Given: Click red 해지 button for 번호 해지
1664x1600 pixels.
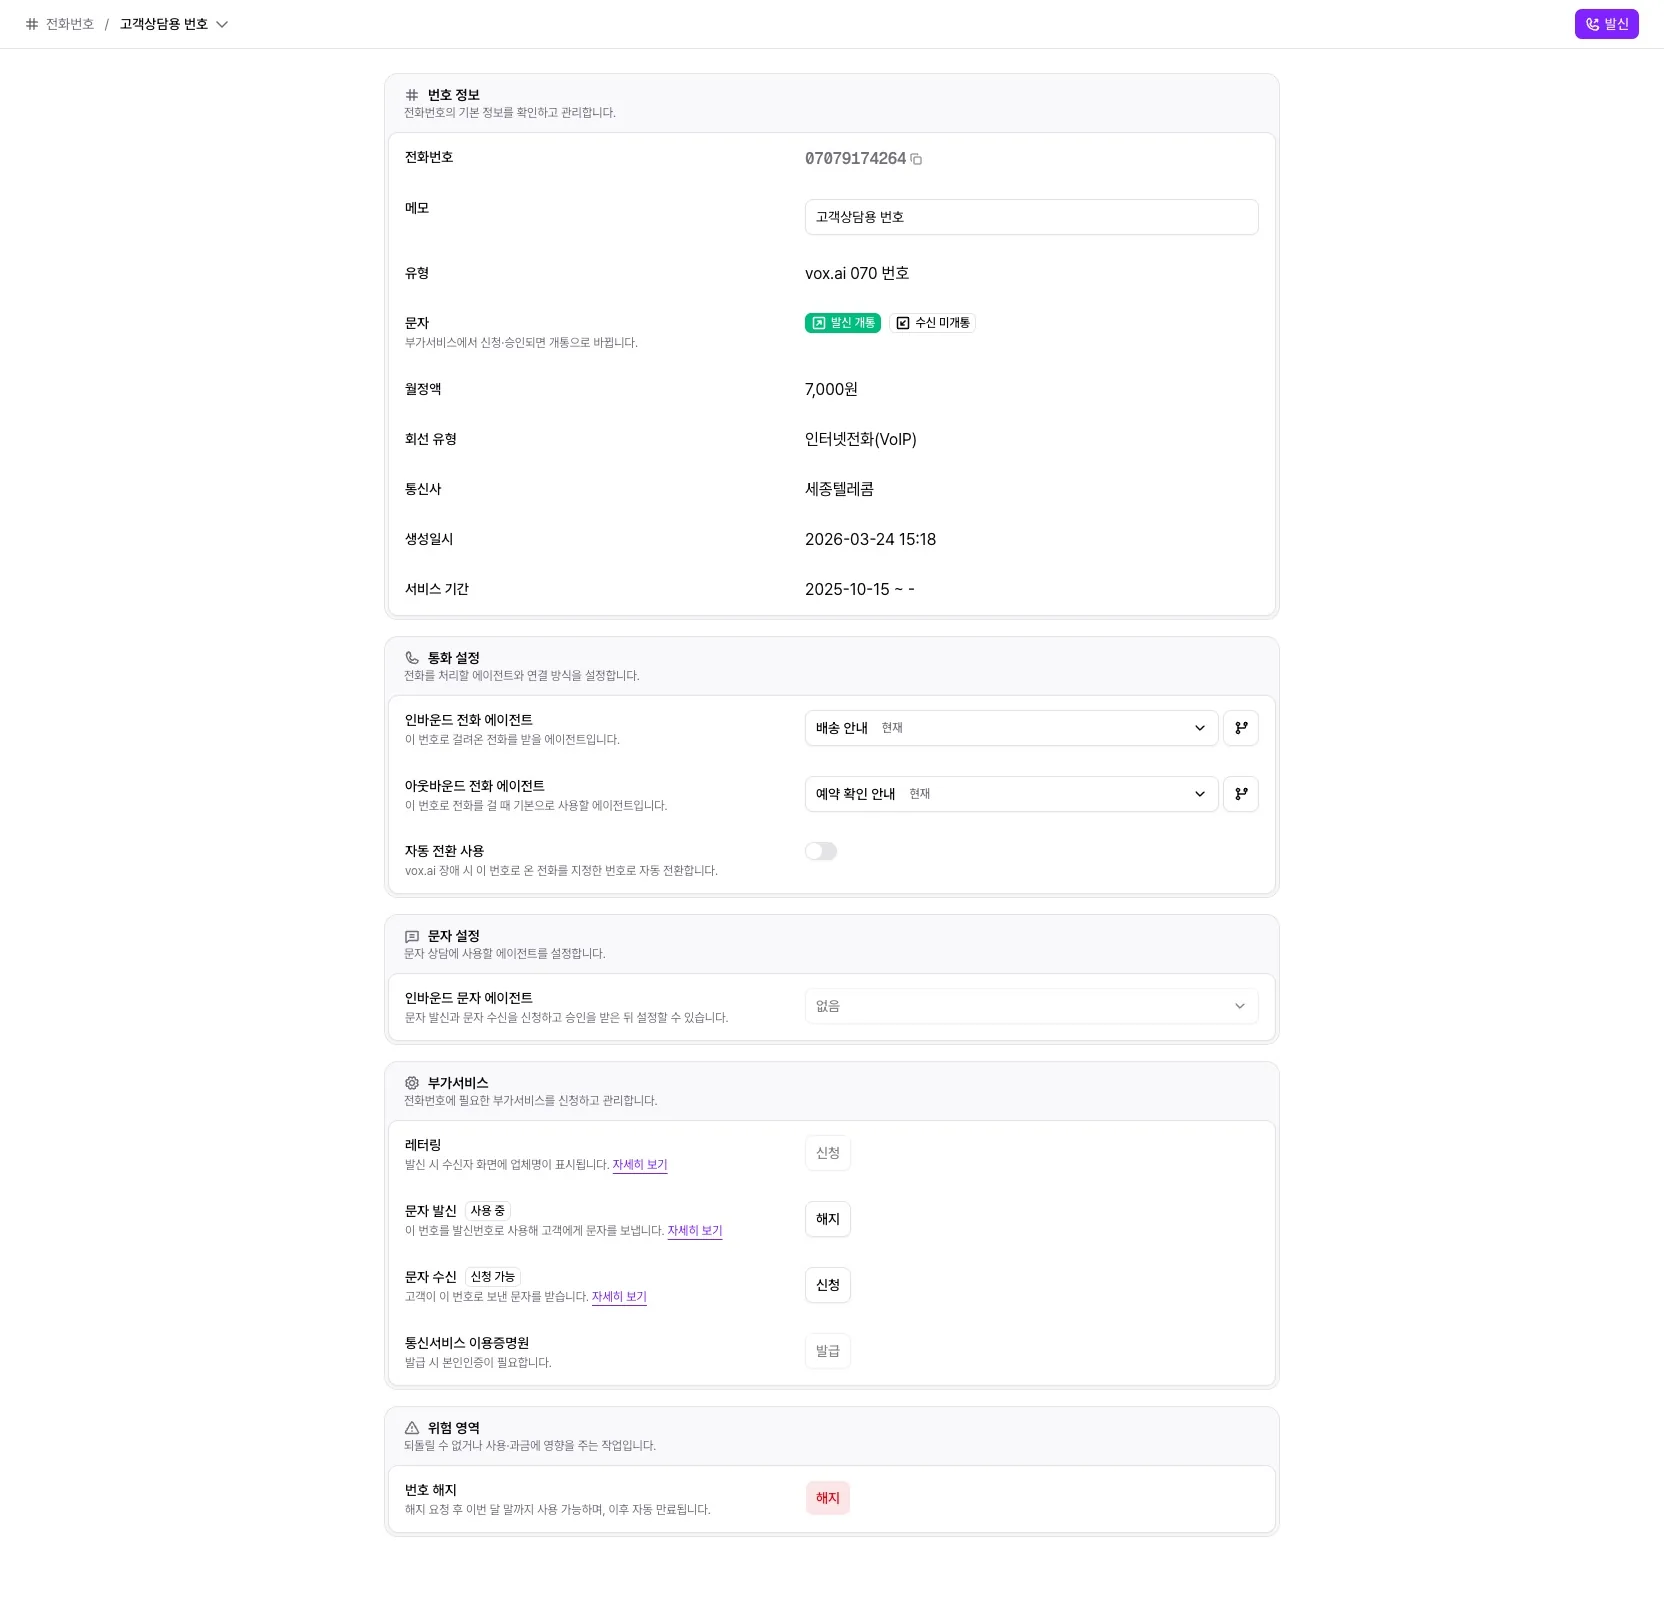Looking at the screenshot, I should click(828, 1498).
